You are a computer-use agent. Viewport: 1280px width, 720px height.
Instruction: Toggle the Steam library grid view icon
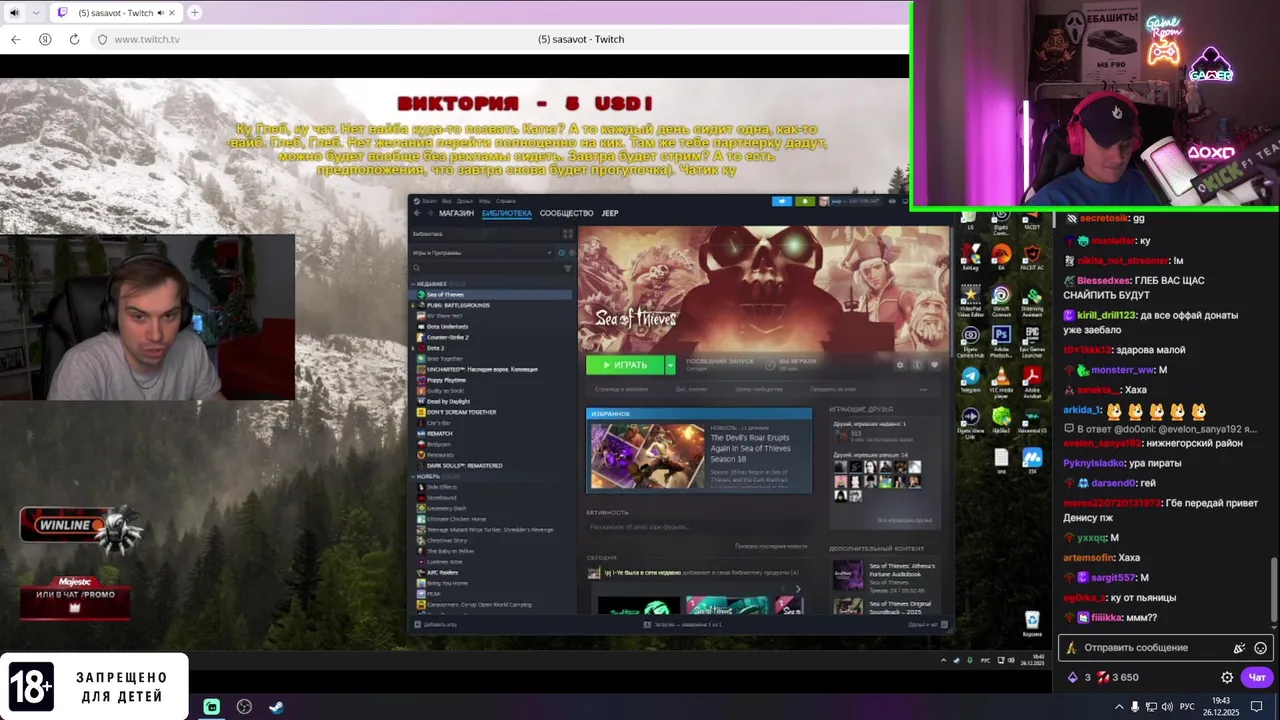pos(569,234)
